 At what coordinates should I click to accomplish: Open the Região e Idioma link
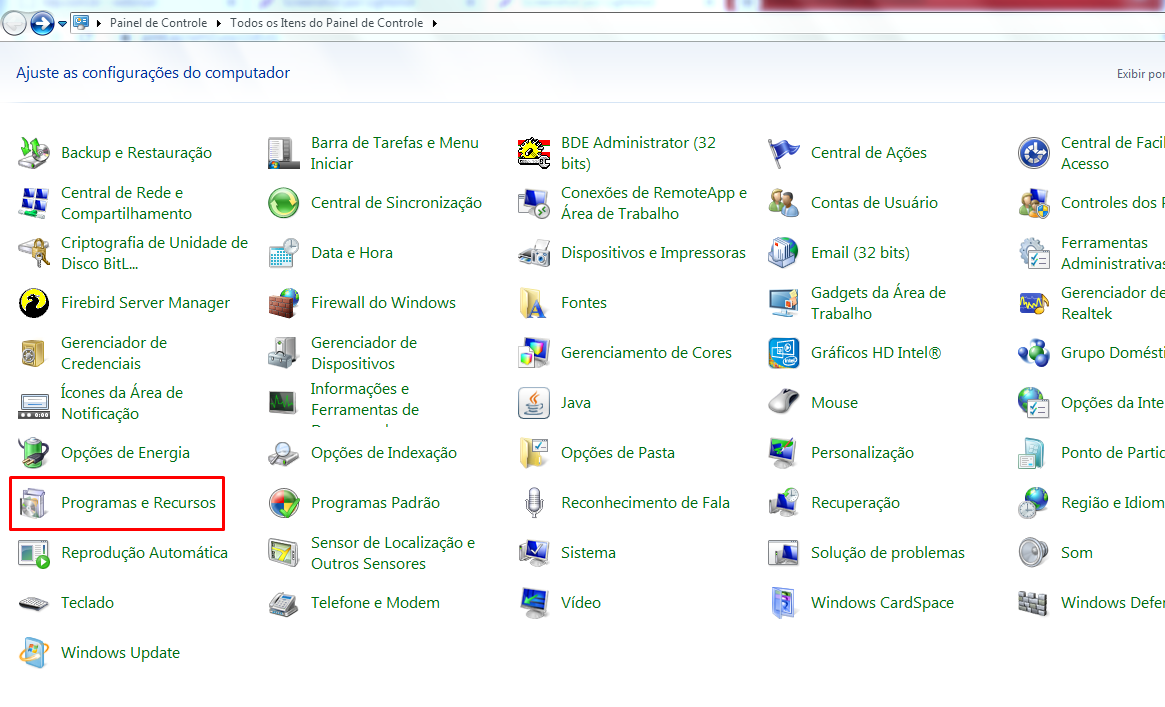click(1112, 503)
